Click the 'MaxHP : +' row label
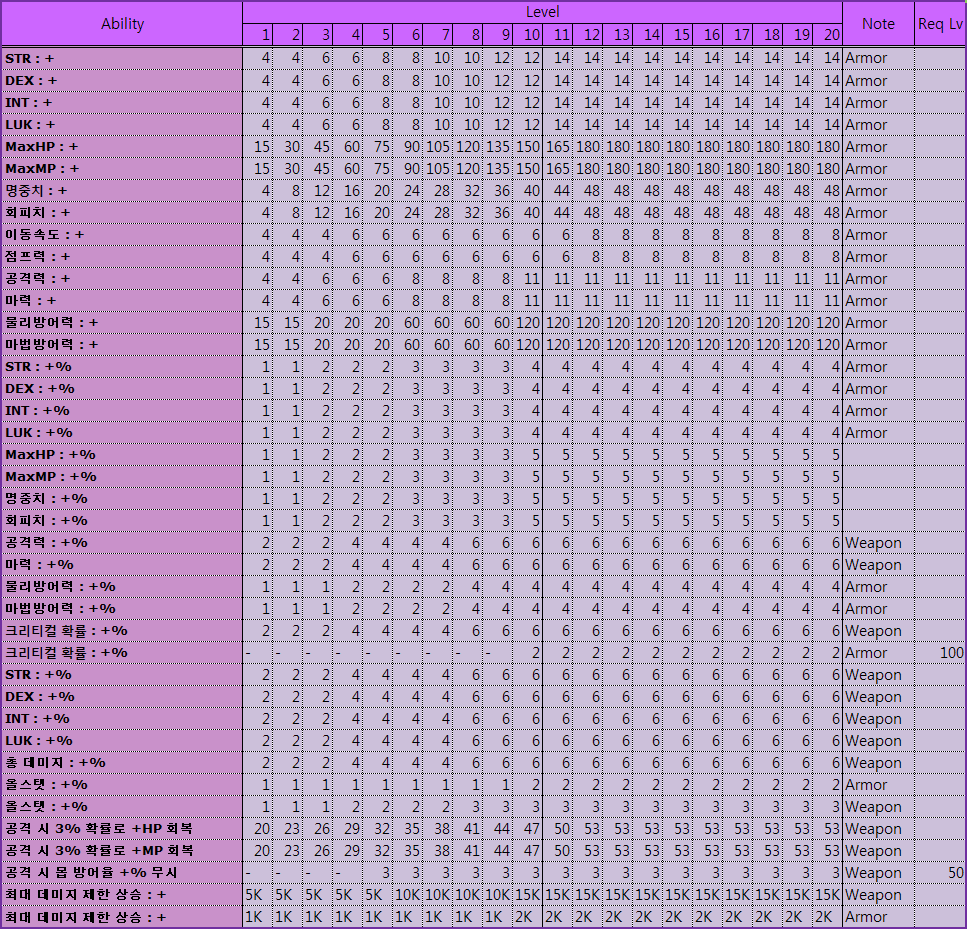 (x=122, y=147)
